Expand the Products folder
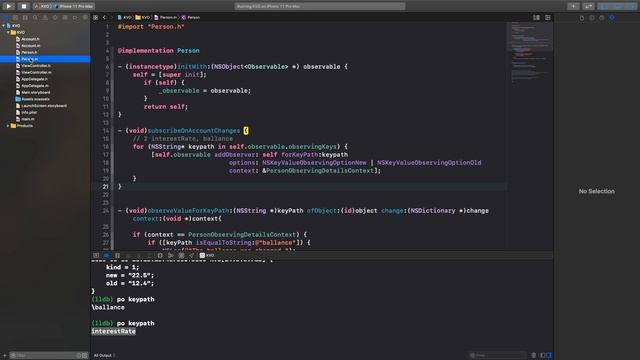The height and width of the screenshot is (360, 640). pyautogui.click(x=8, y=126)
